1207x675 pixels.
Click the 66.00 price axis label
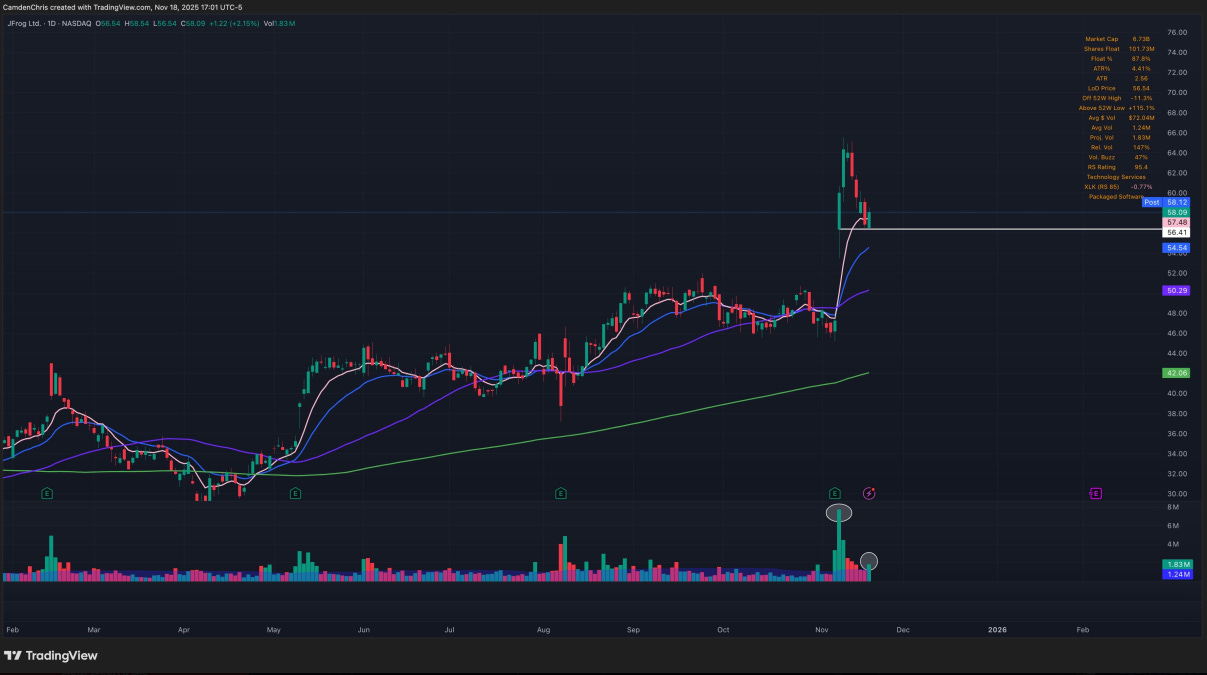[1176, 133]
